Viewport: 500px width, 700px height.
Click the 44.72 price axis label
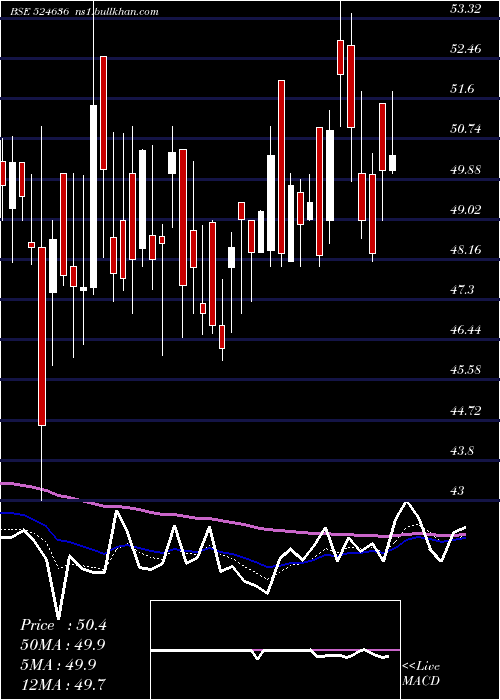(466, 410)
